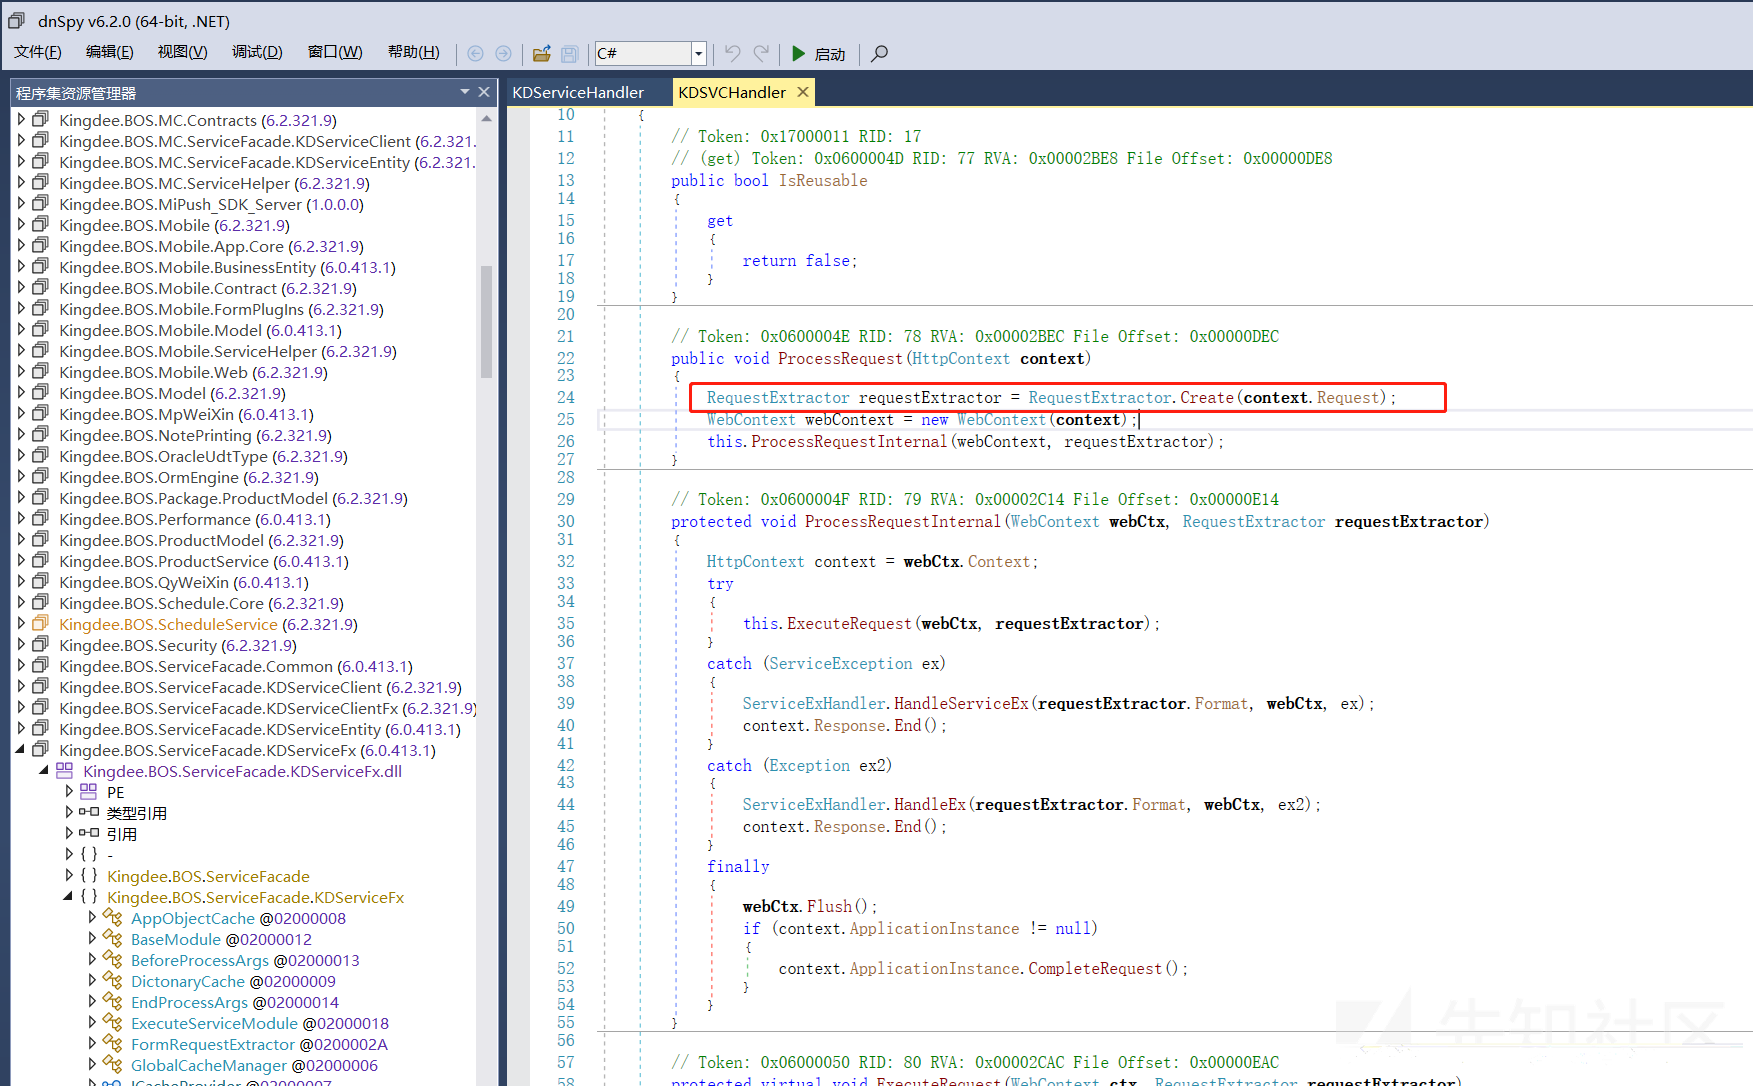Viewport: 1753px width, 1086px height.
Task: Start debugging with the green play icon
Action: pos(798,53)
